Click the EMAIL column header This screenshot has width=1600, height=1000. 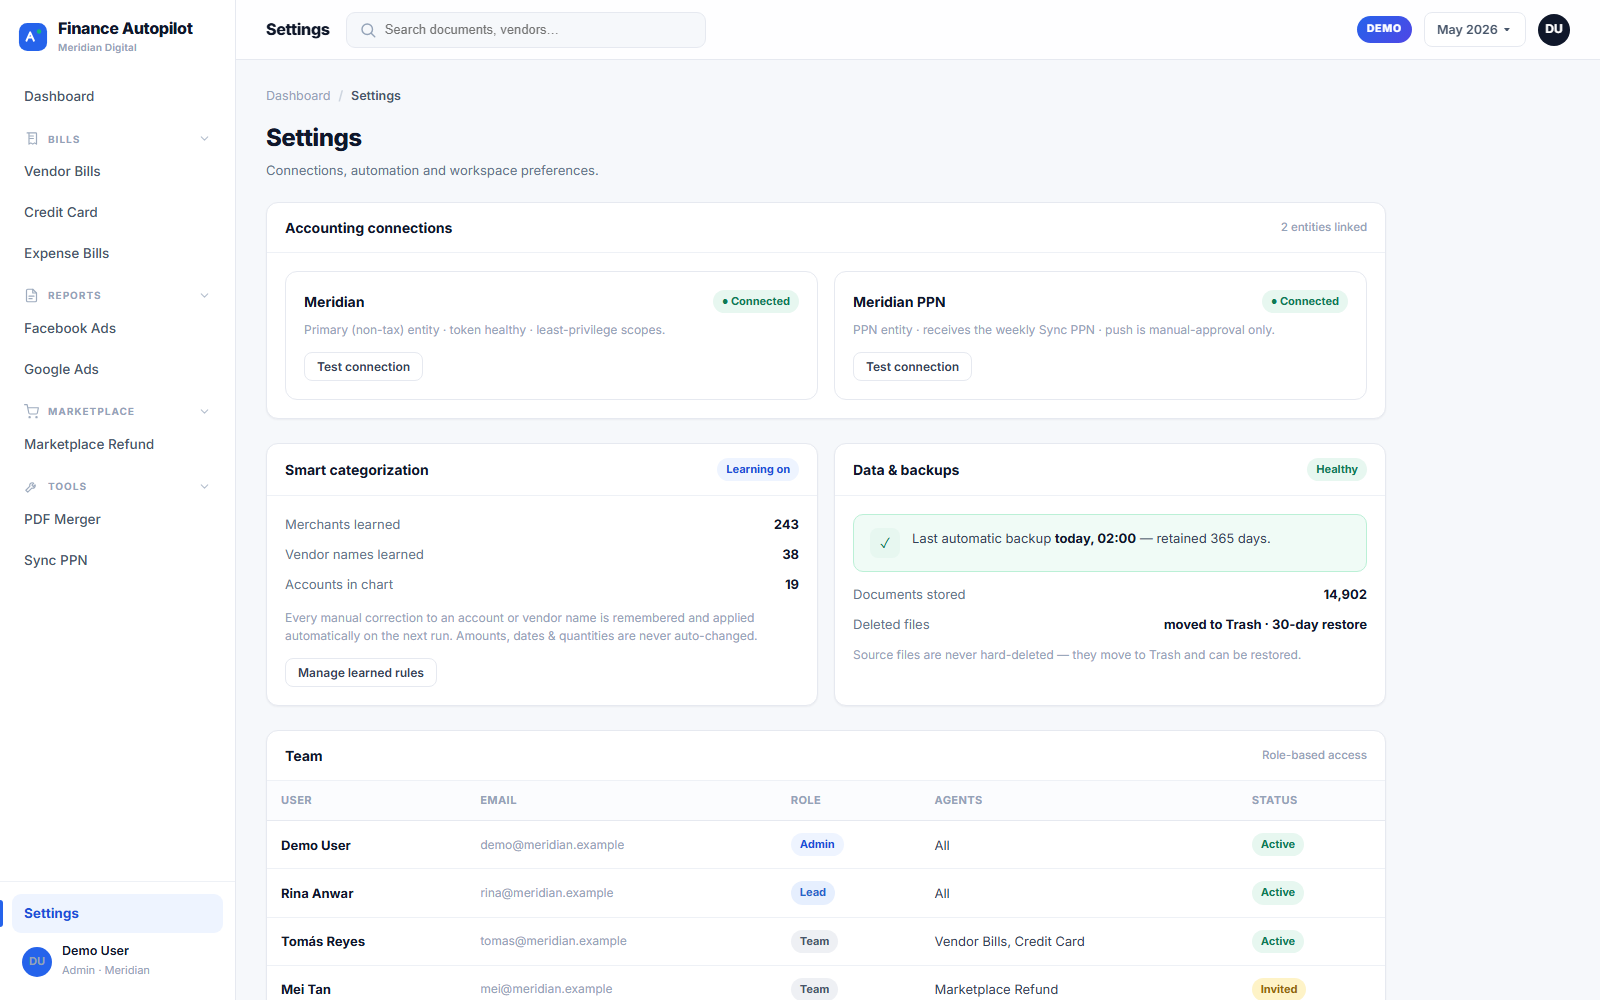[498, 801]
